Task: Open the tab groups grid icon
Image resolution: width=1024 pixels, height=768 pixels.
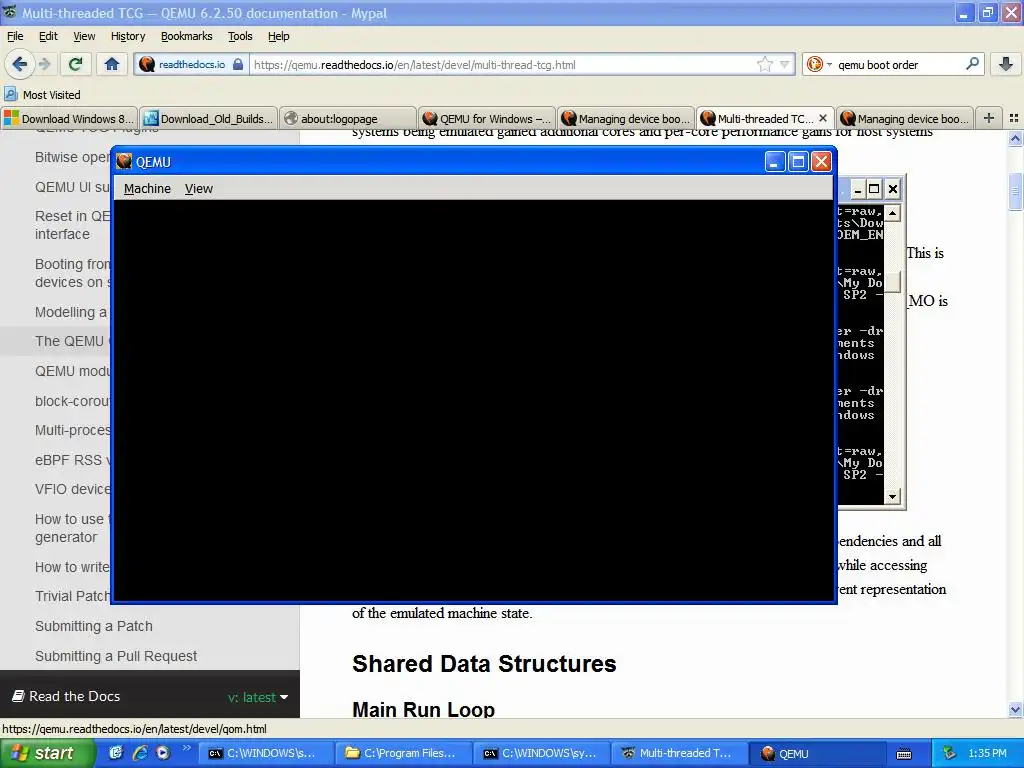Action: [1014, 118]
